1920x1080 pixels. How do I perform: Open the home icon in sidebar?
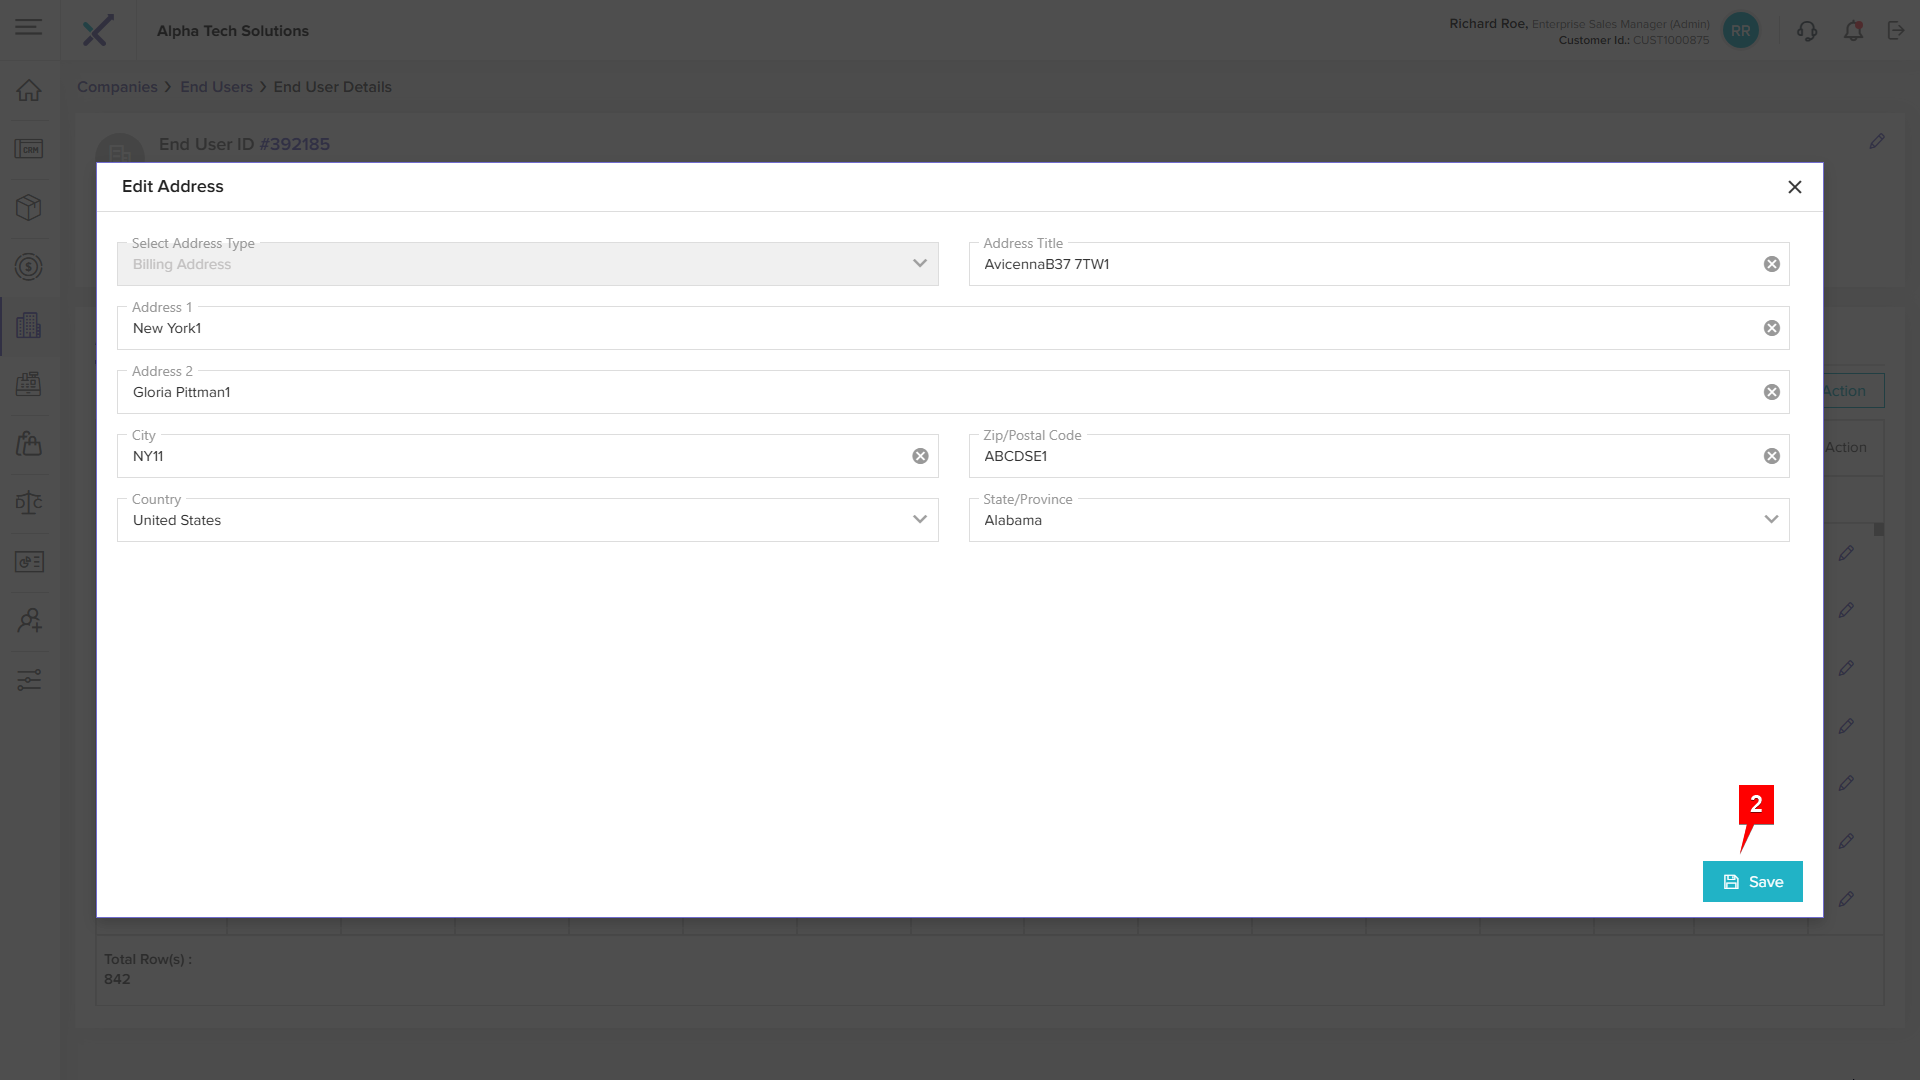(x=29, y=90)
